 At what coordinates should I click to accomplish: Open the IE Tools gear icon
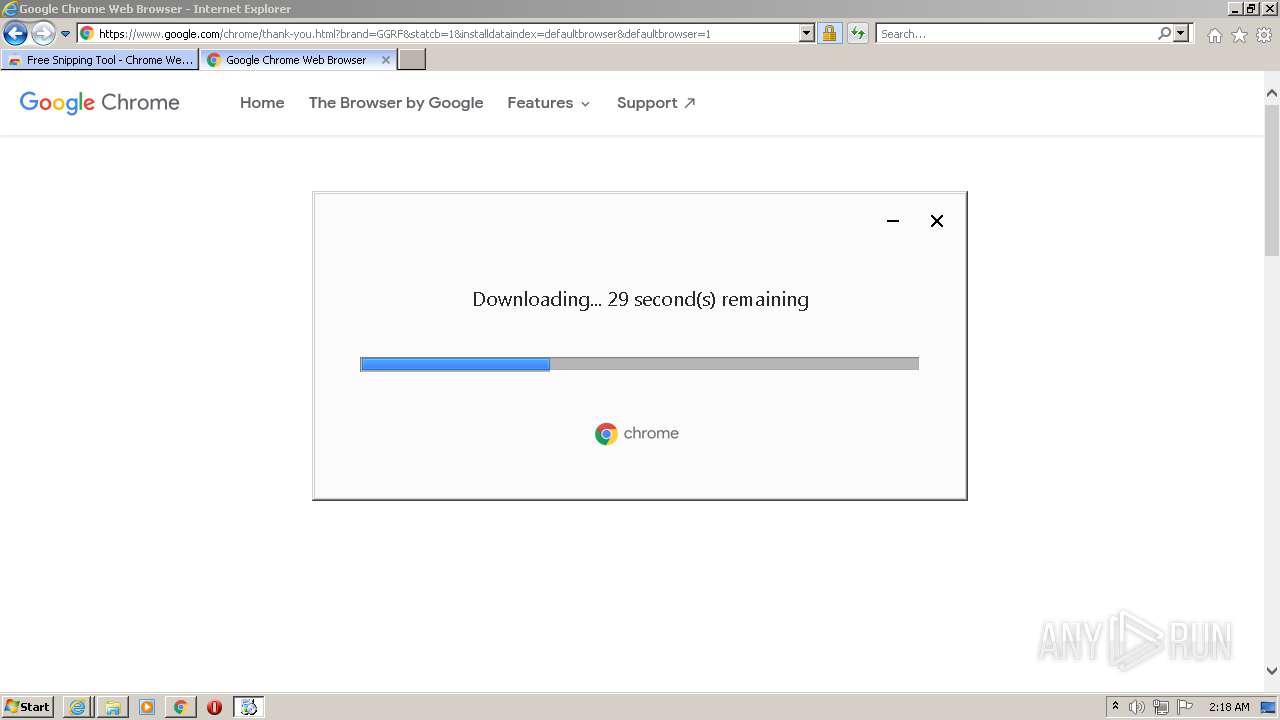pos(1264,35)
